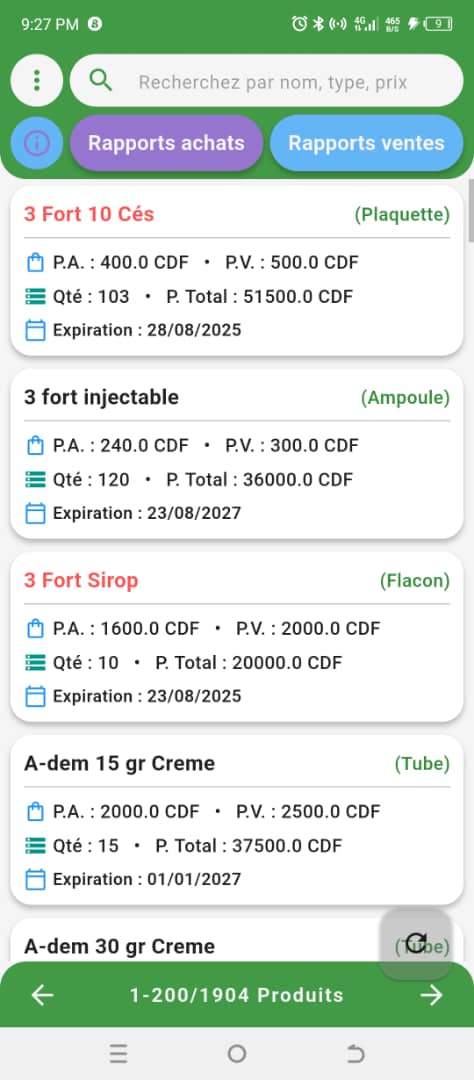474x1080 pixels.
Task: Open Rapports achats
Action: coord(166,143)
